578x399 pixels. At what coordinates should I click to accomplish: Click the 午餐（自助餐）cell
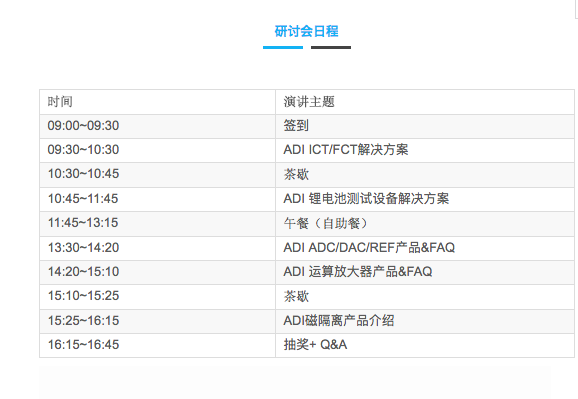coord(425,223)
